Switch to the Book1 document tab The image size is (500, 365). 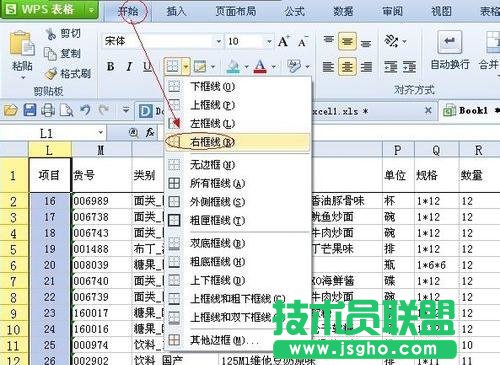[x=471, y=110]
